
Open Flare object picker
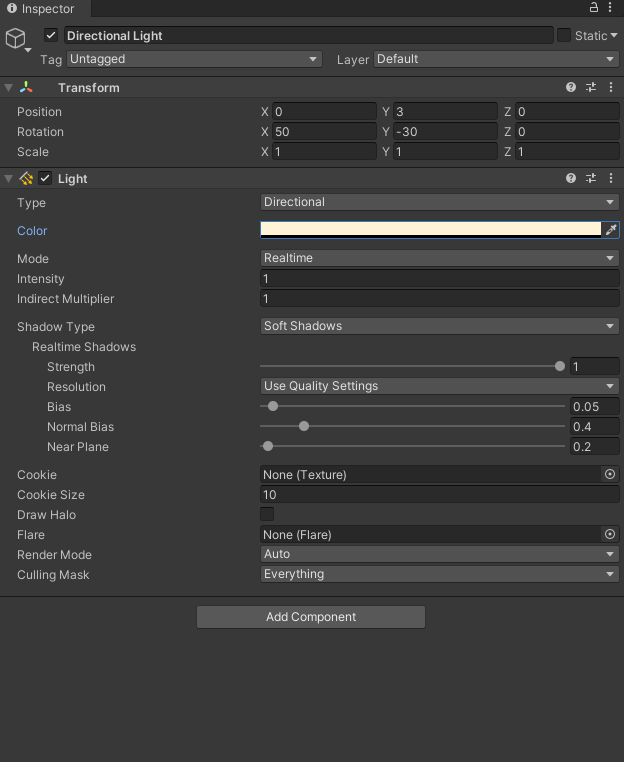pos(610,534)
